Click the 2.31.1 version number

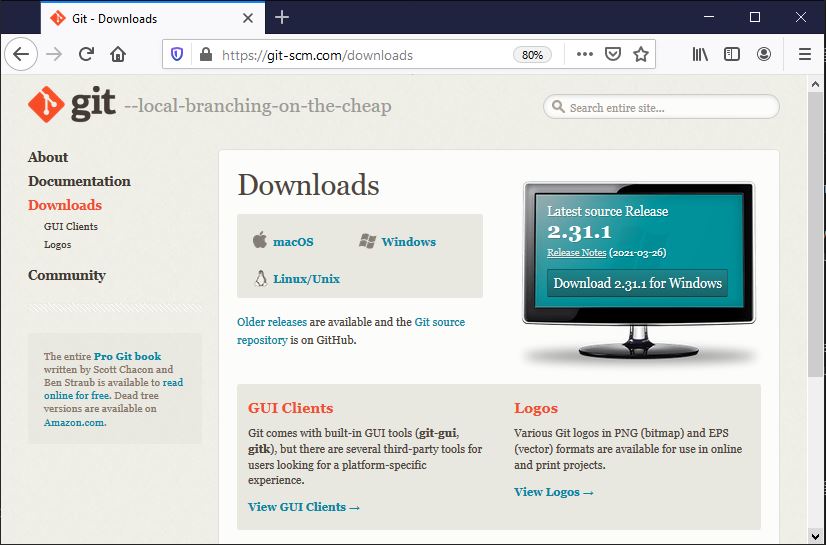pos(579,232)
